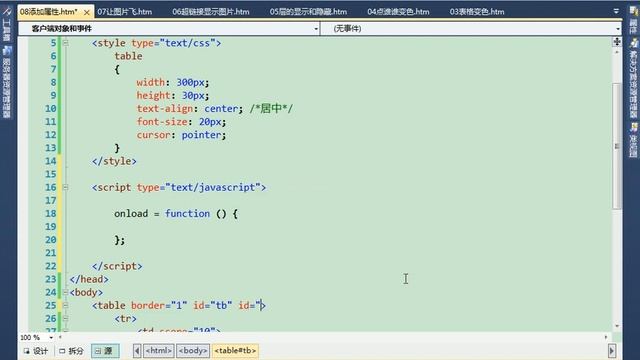Open the Solution Explorer tab on right edge
The height and width of the screenshot is (360, 640).
click(633, 78)
